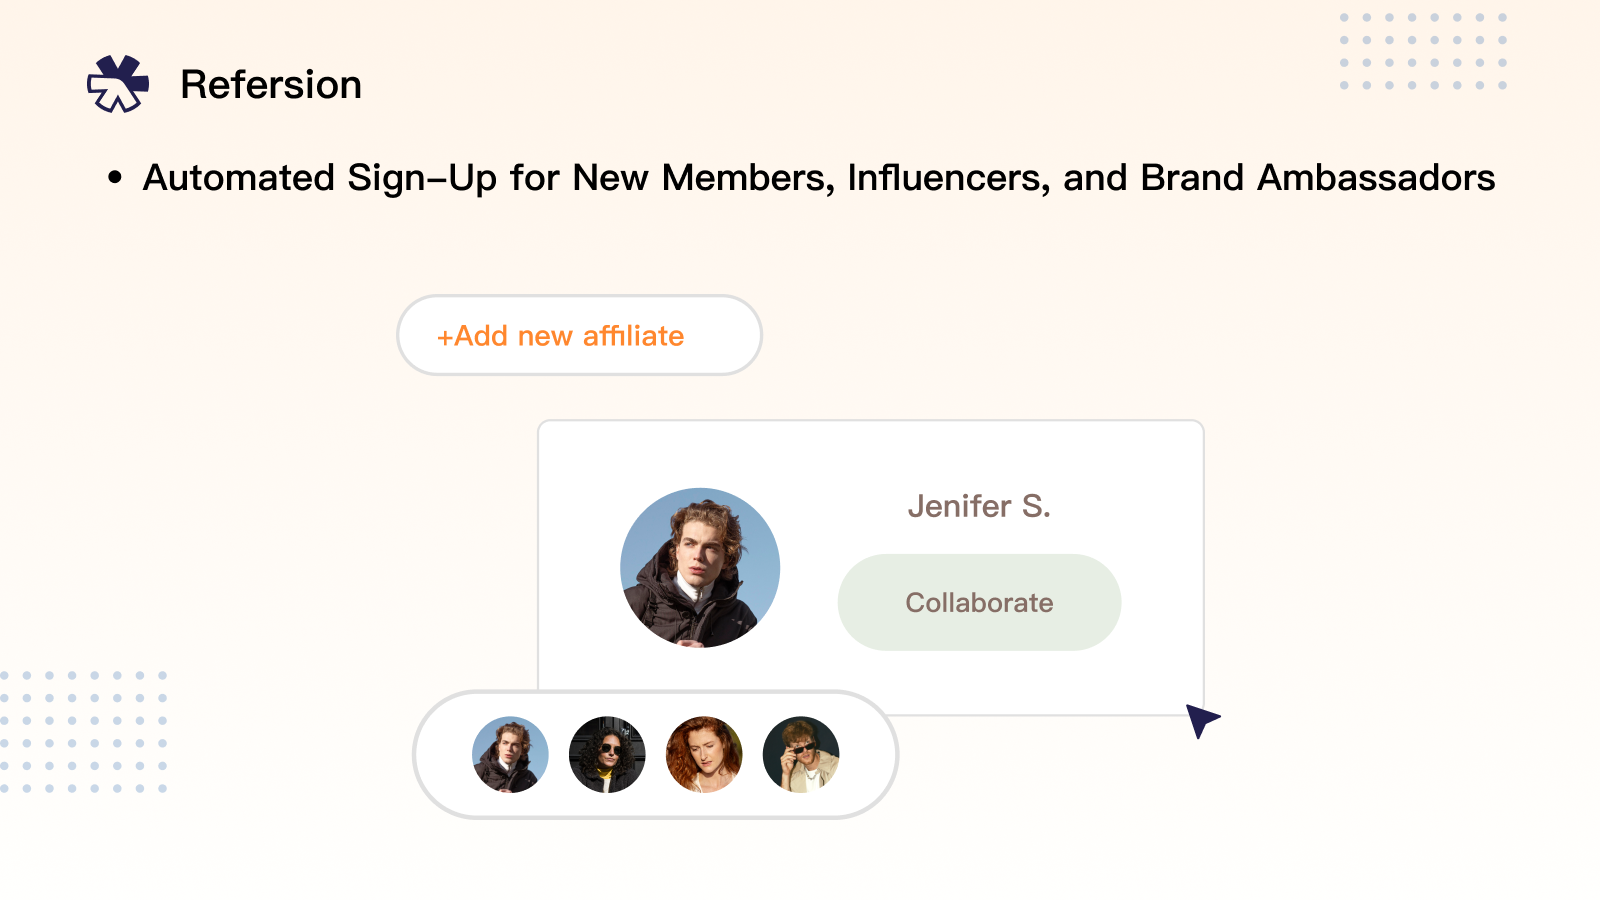Choose the red-haired woman avatar
The width and height of the screenshot is (1600, 900).
coord(704,755)
